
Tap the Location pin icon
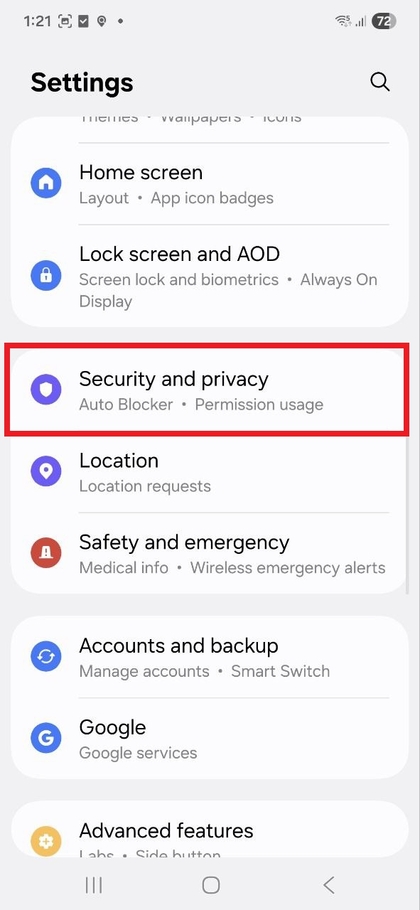click(x=46, y=471)
